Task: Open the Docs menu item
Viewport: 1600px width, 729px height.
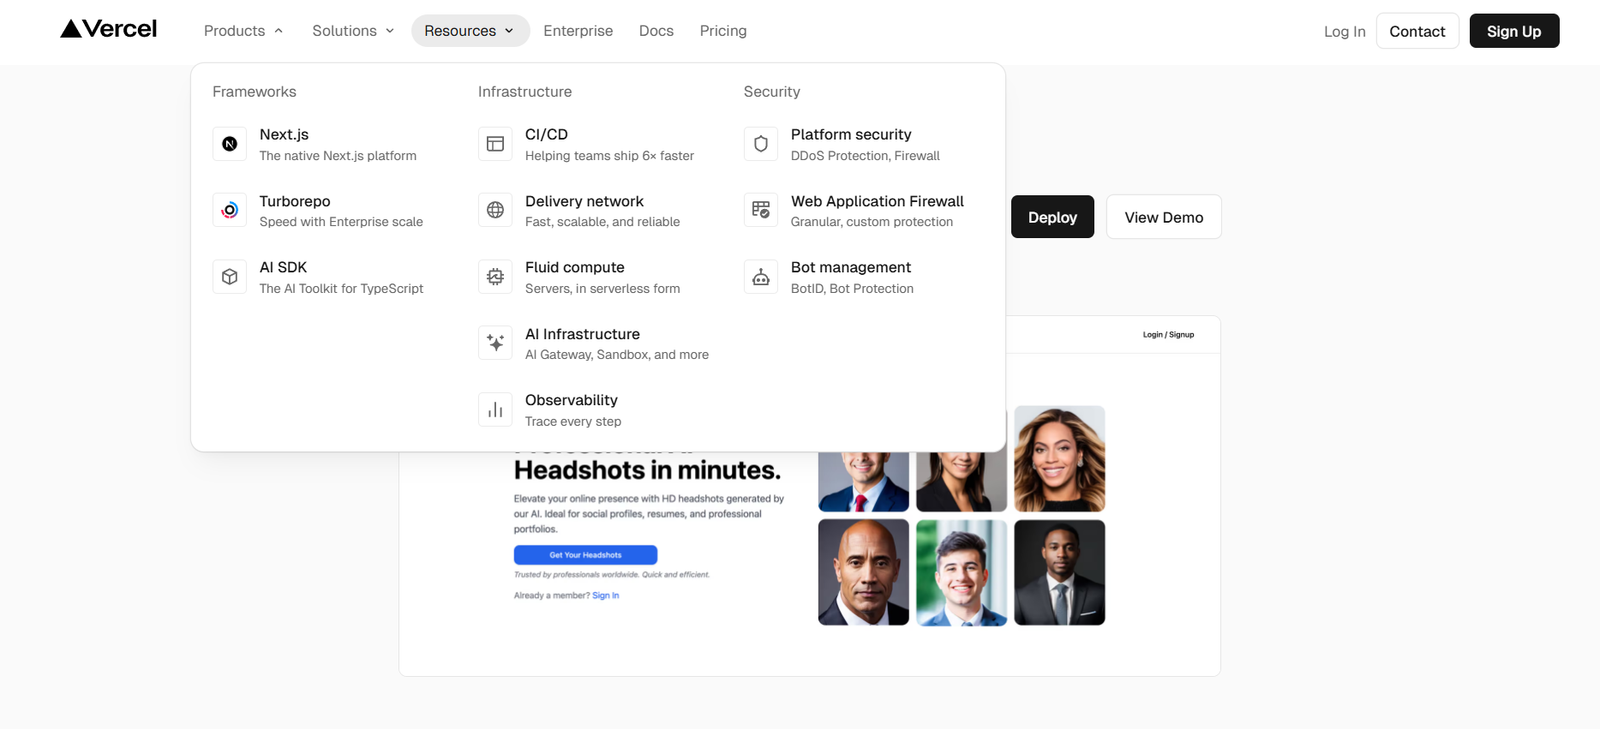Action: (656, 31)
